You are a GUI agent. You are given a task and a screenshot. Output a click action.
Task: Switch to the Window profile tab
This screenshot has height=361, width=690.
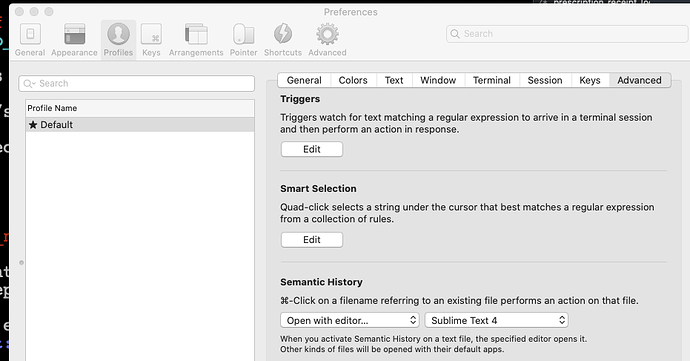pos(438,80)
